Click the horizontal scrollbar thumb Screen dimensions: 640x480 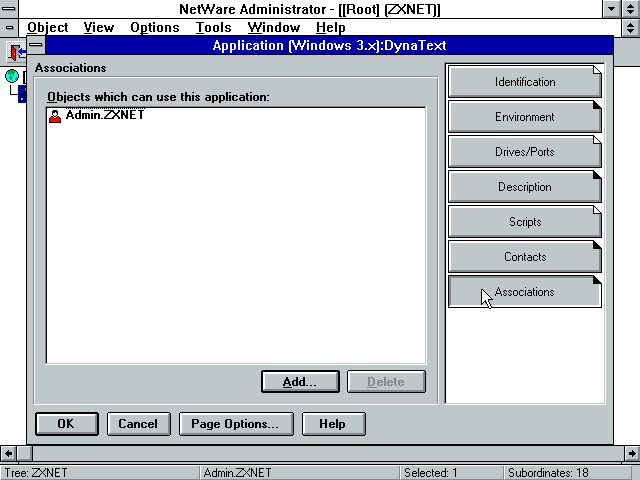tap(24, 453)
